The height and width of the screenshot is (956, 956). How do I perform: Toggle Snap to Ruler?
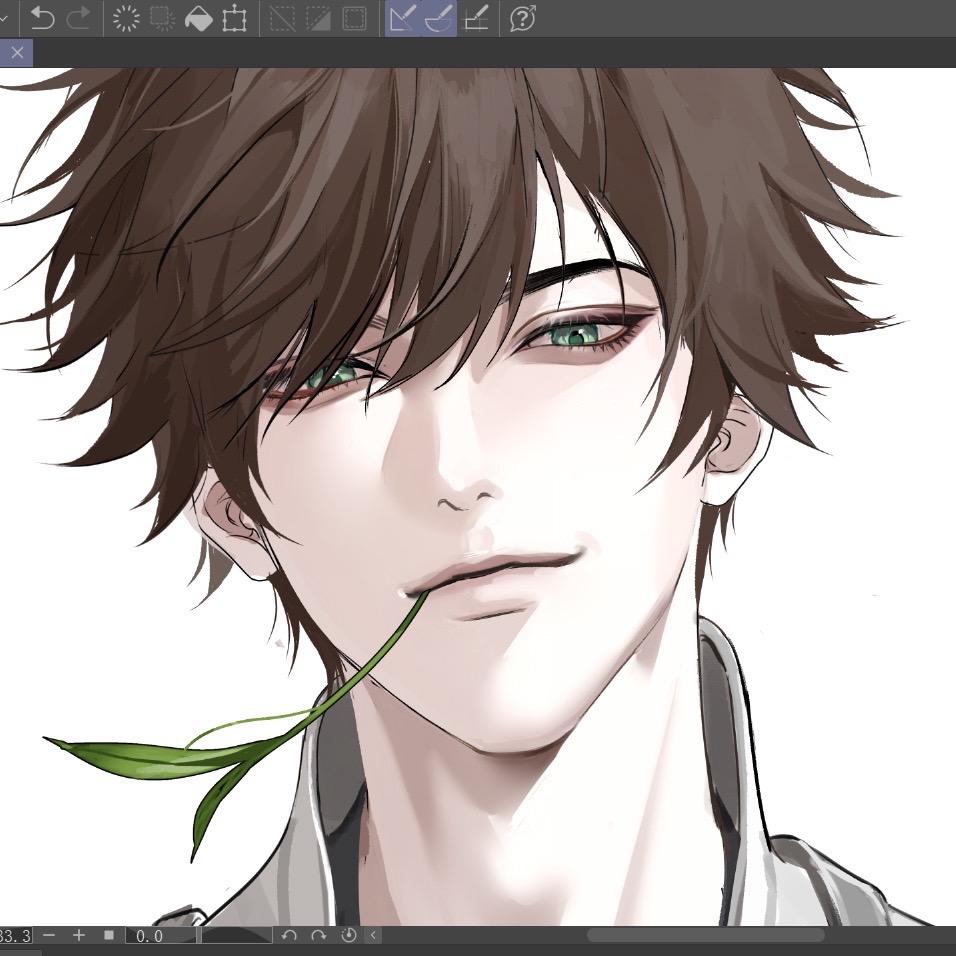[x=402, y=18]
